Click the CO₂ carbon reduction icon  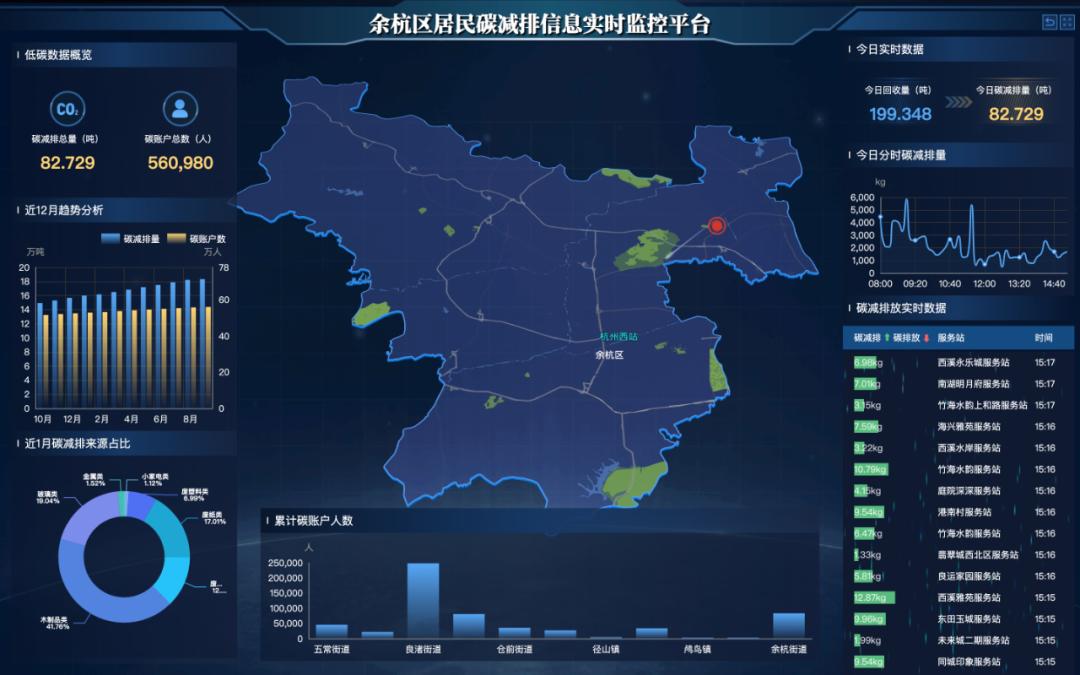point(67,109)
